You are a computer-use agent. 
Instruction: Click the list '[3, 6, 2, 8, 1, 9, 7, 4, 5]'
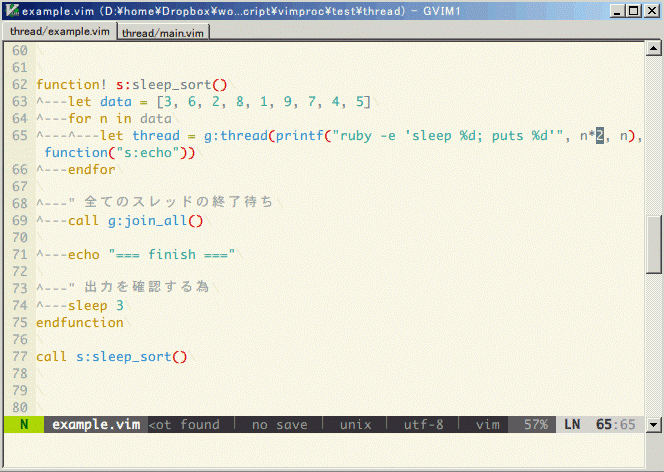tap(263, 102)
